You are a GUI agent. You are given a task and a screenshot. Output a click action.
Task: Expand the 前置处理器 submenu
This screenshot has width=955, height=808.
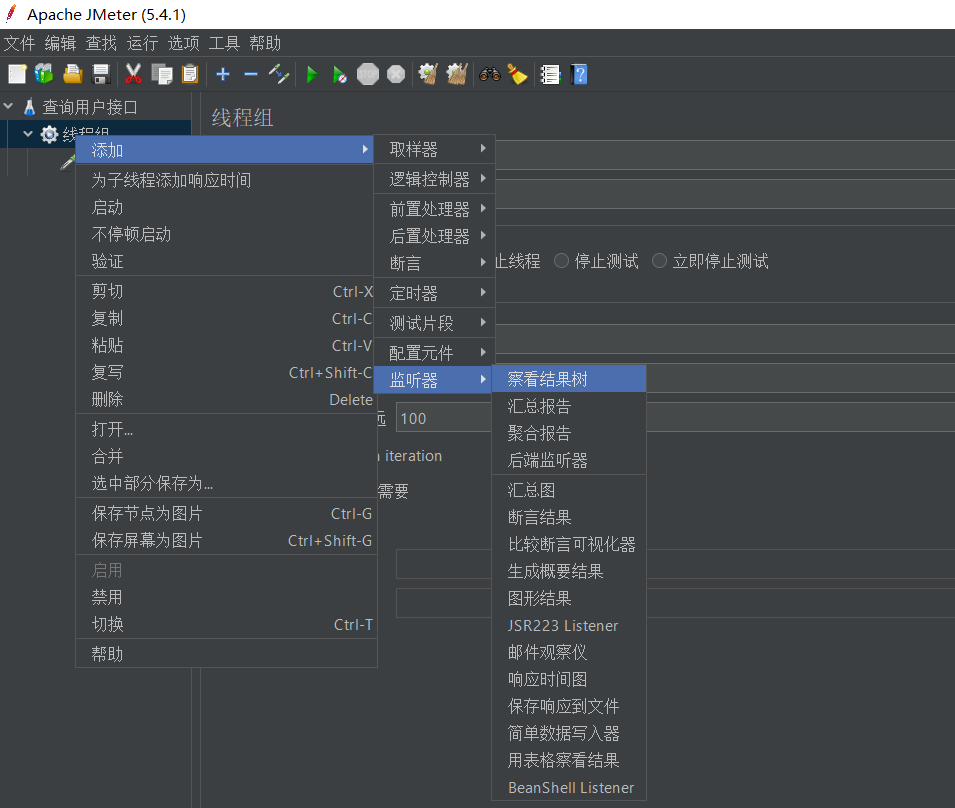pyautogui.click(x=434, y=209)
